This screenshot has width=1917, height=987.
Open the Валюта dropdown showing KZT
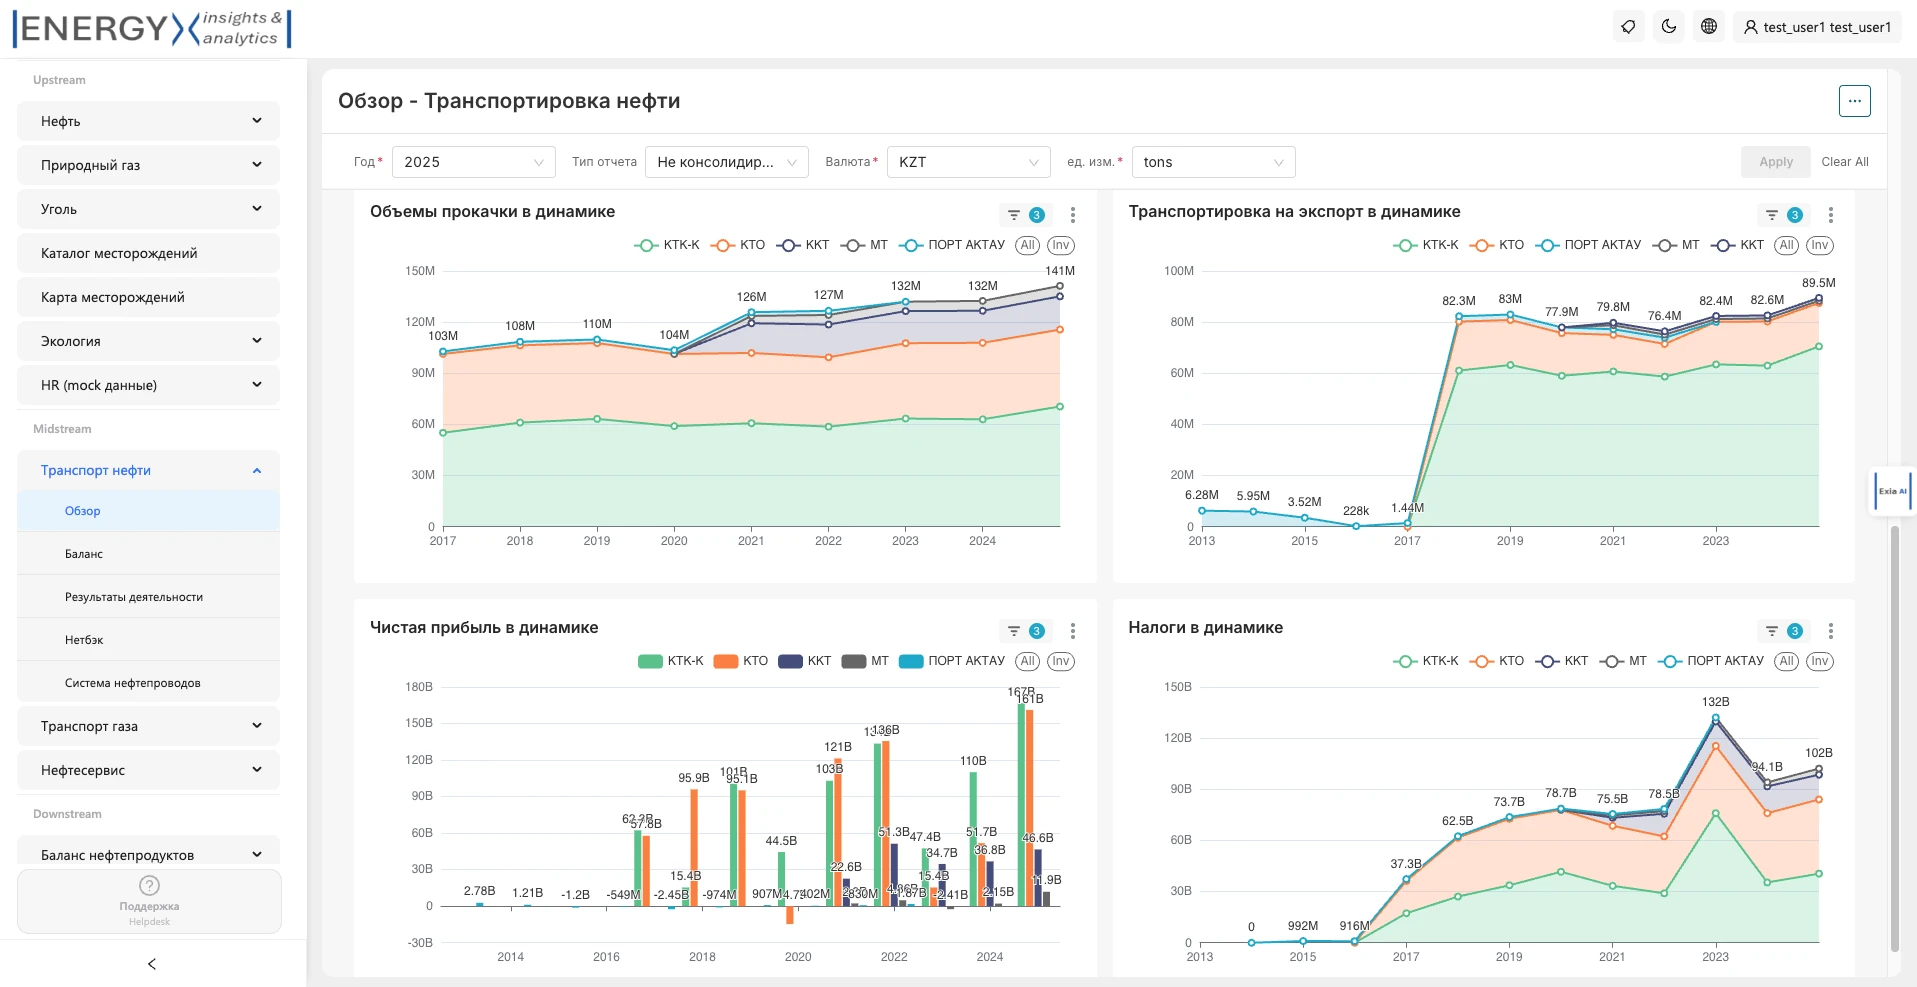969,162
